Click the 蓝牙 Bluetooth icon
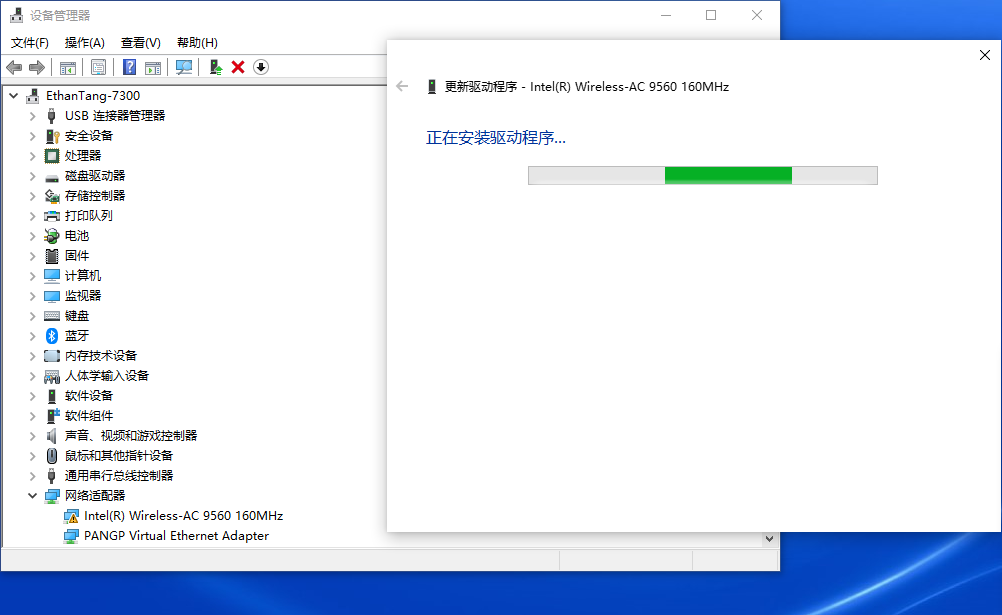The image size is (1002, 615). [x=52, y=336]
